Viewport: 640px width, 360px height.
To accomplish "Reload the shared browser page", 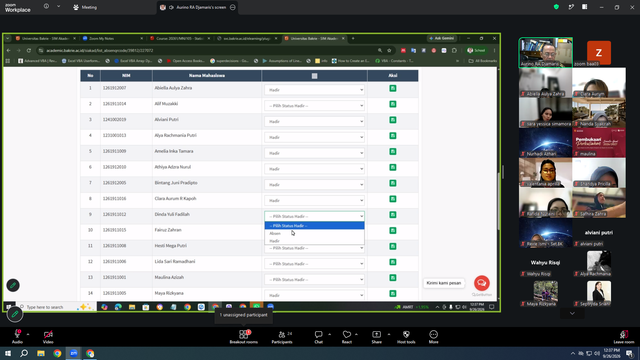I will tap(29, 51).
